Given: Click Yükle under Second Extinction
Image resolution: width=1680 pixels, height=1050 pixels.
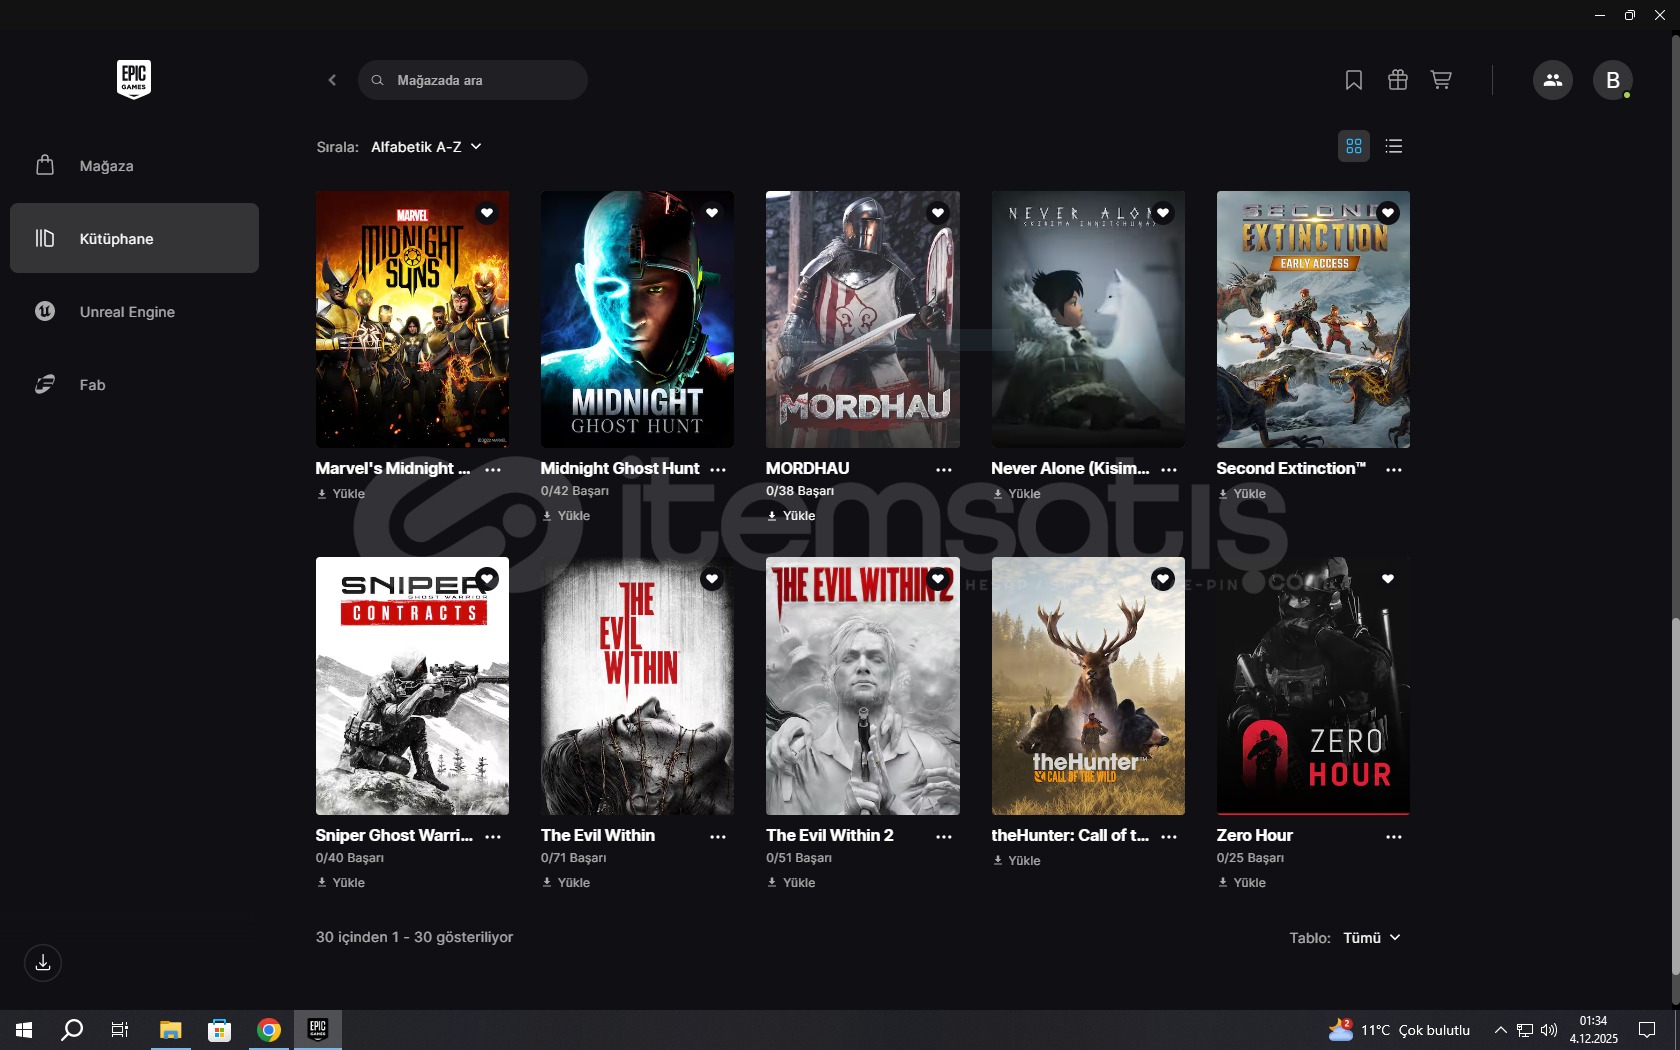Looking at the screenshot, I should coord(1242,494).
